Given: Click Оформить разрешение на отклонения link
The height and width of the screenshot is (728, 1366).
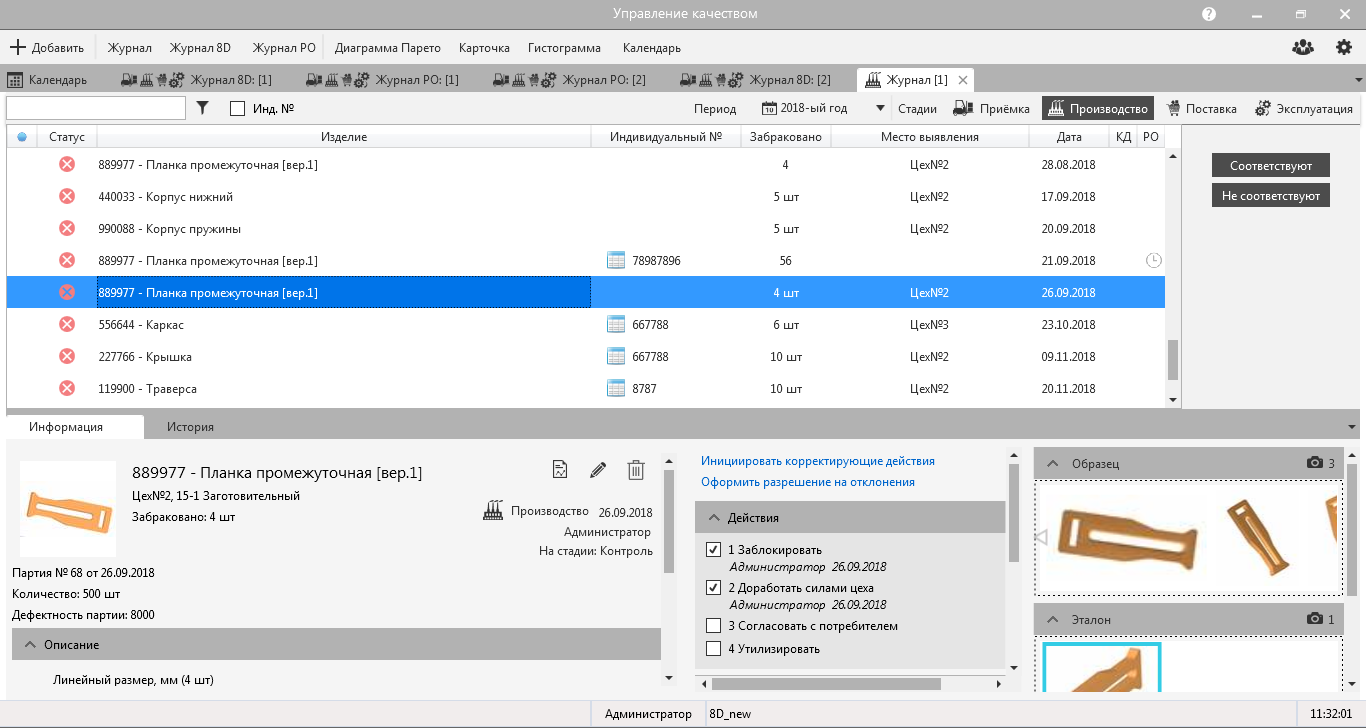Looking at the screenshot, I should tap(808, 482).
